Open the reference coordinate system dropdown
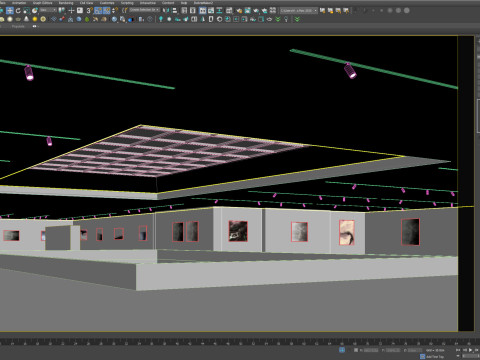This screenshot has width=480, height=360. [48, 10]
